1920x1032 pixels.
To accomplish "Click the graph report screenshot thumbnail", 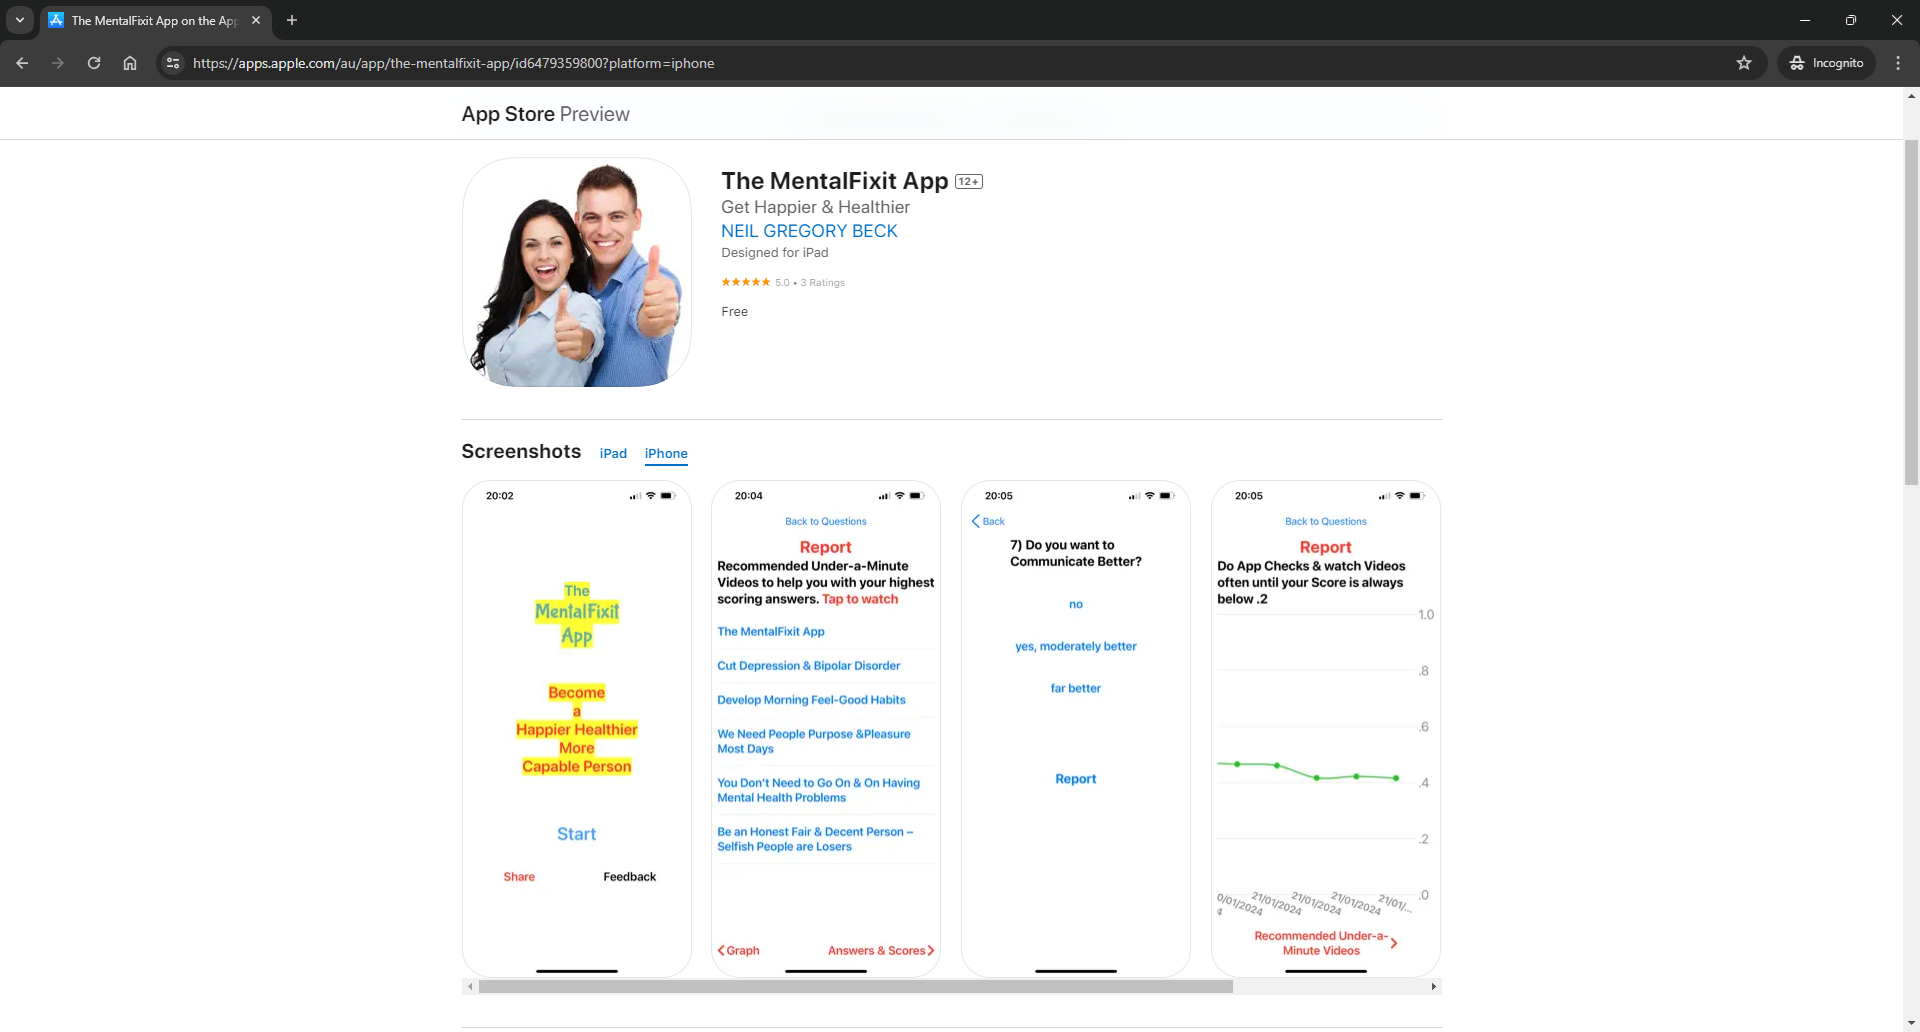I will point(1325,728).
